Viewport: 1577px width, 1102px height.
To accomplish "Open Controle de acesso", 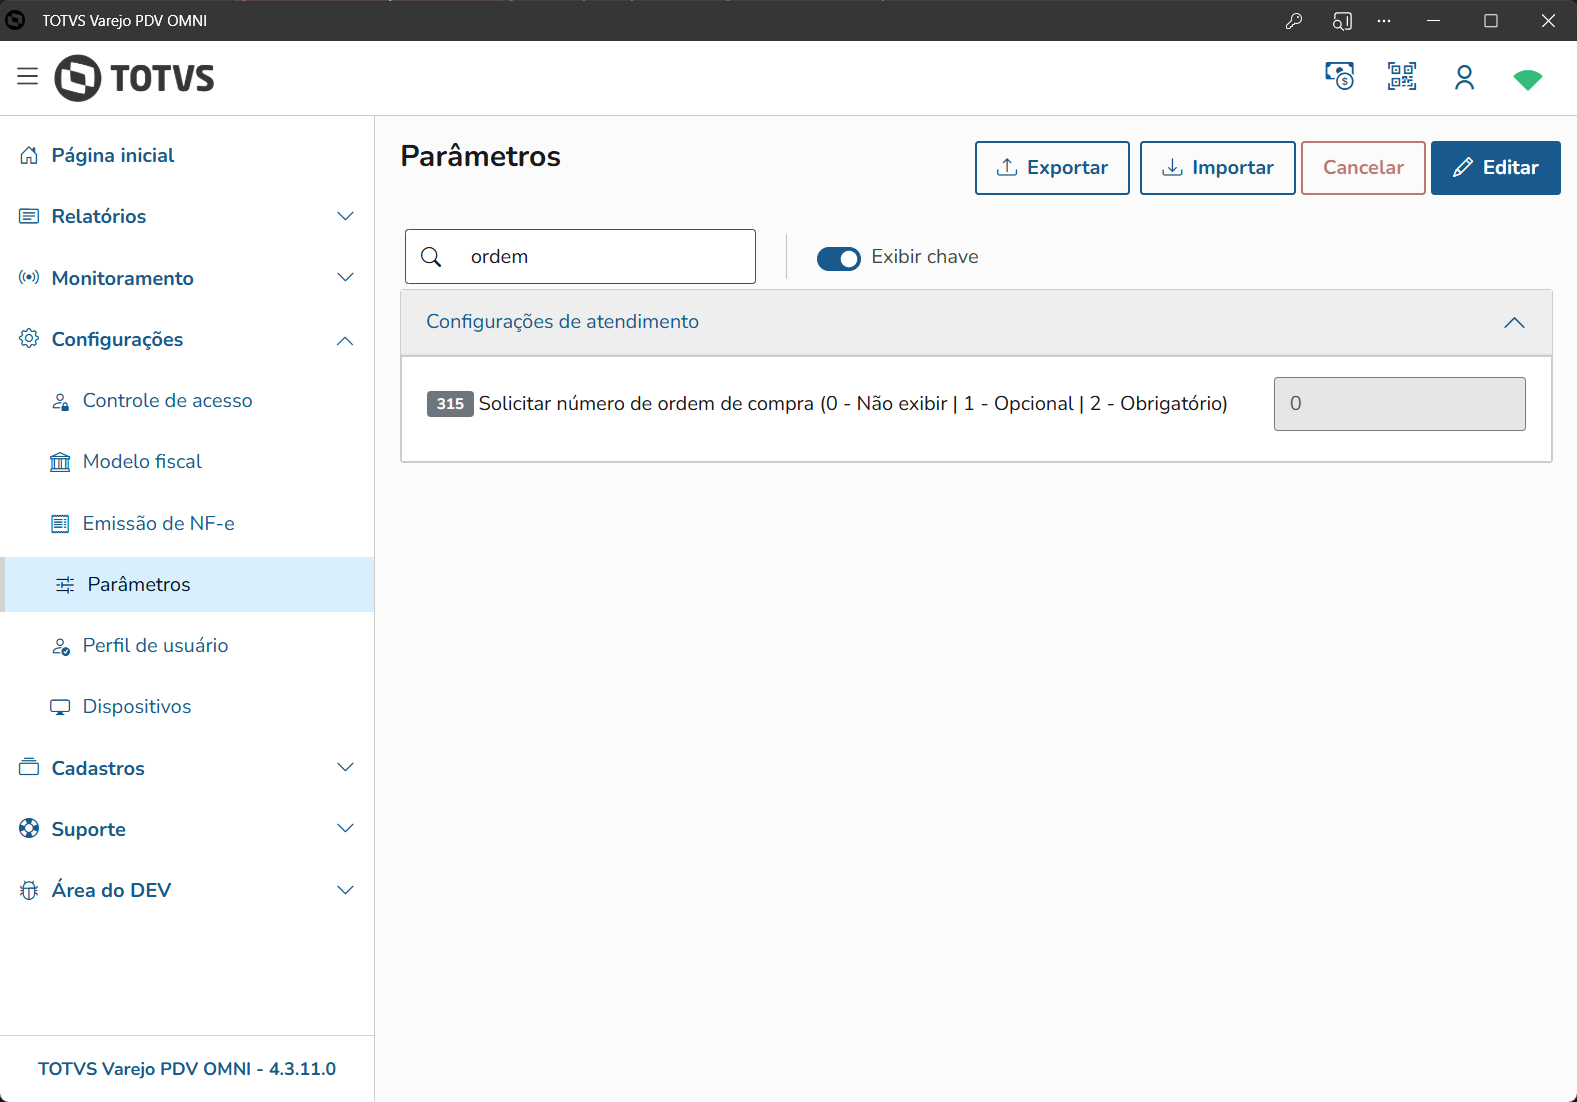I will pyautogui.click(x=187, y=400).
